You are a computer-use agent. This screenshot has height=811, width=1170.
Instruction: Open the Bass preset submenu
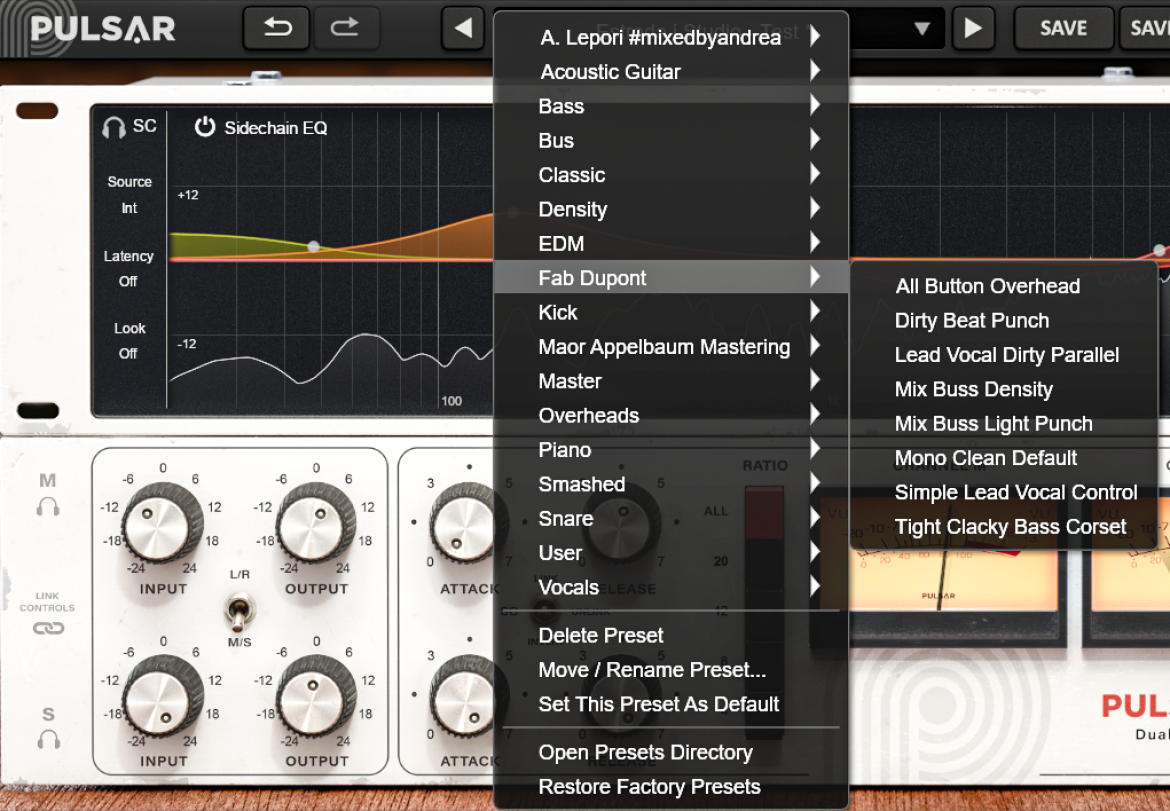pyautogui.click(x=671, y=106)
